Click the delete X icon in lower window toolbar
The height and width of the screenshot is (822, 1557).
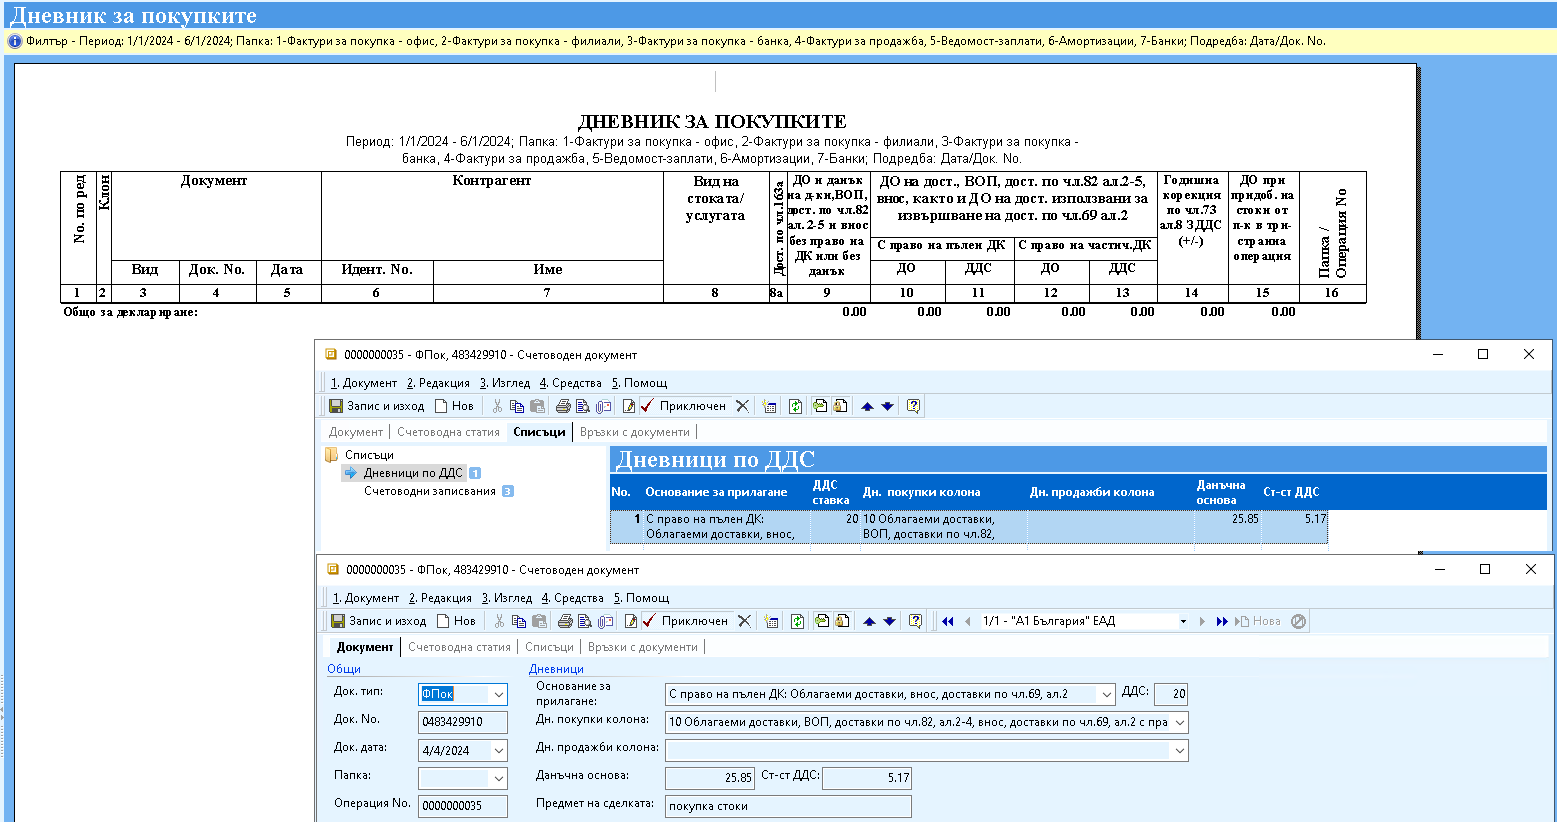pos(744,621)
